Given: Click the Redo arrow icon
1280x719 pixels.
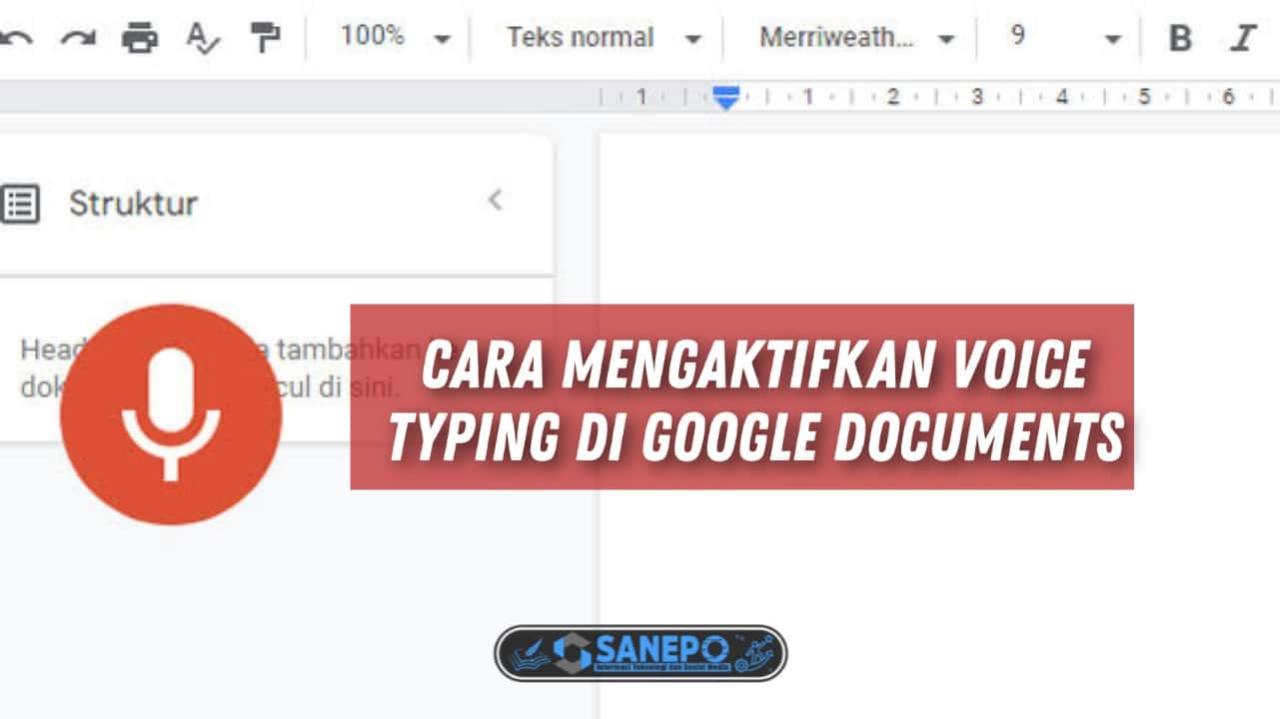Looking at the screenshot, I should tap(77, 38).
